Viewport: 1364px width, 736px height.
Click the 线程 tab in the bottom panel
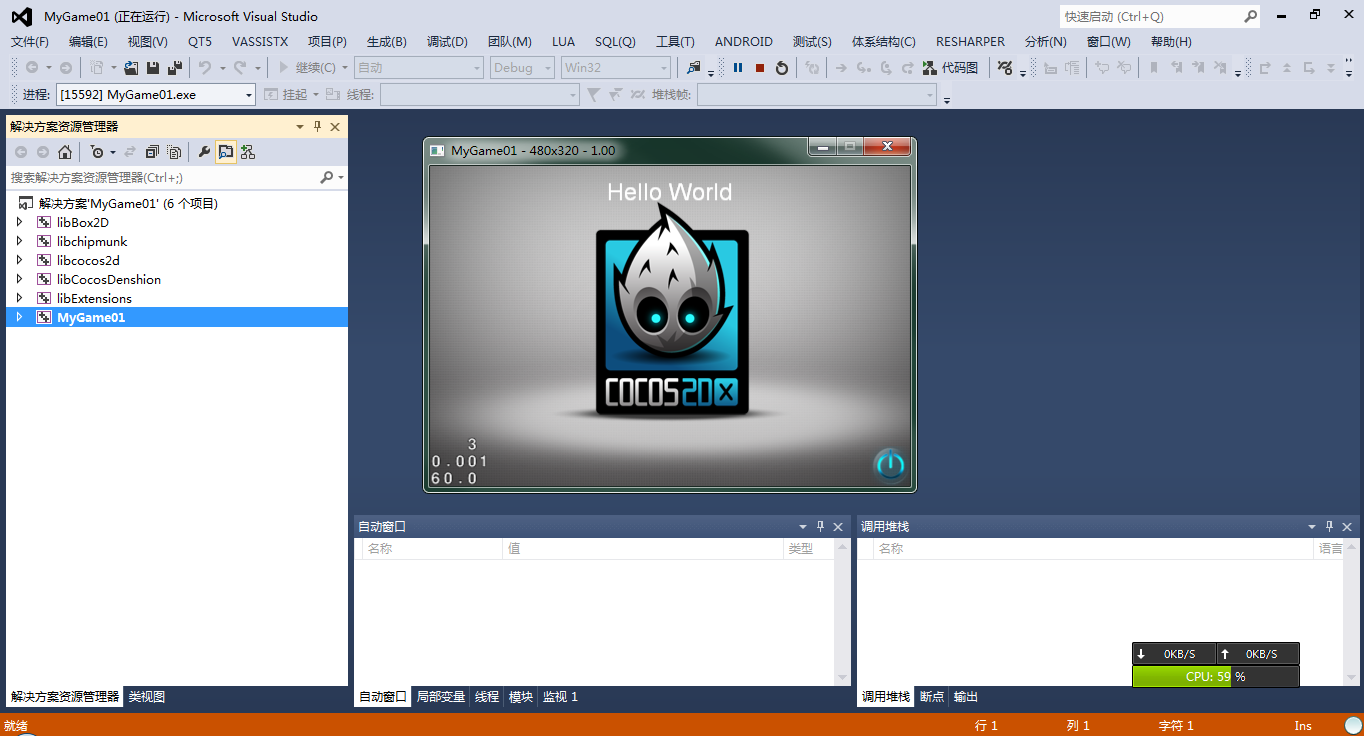click(x=487, y=697)
